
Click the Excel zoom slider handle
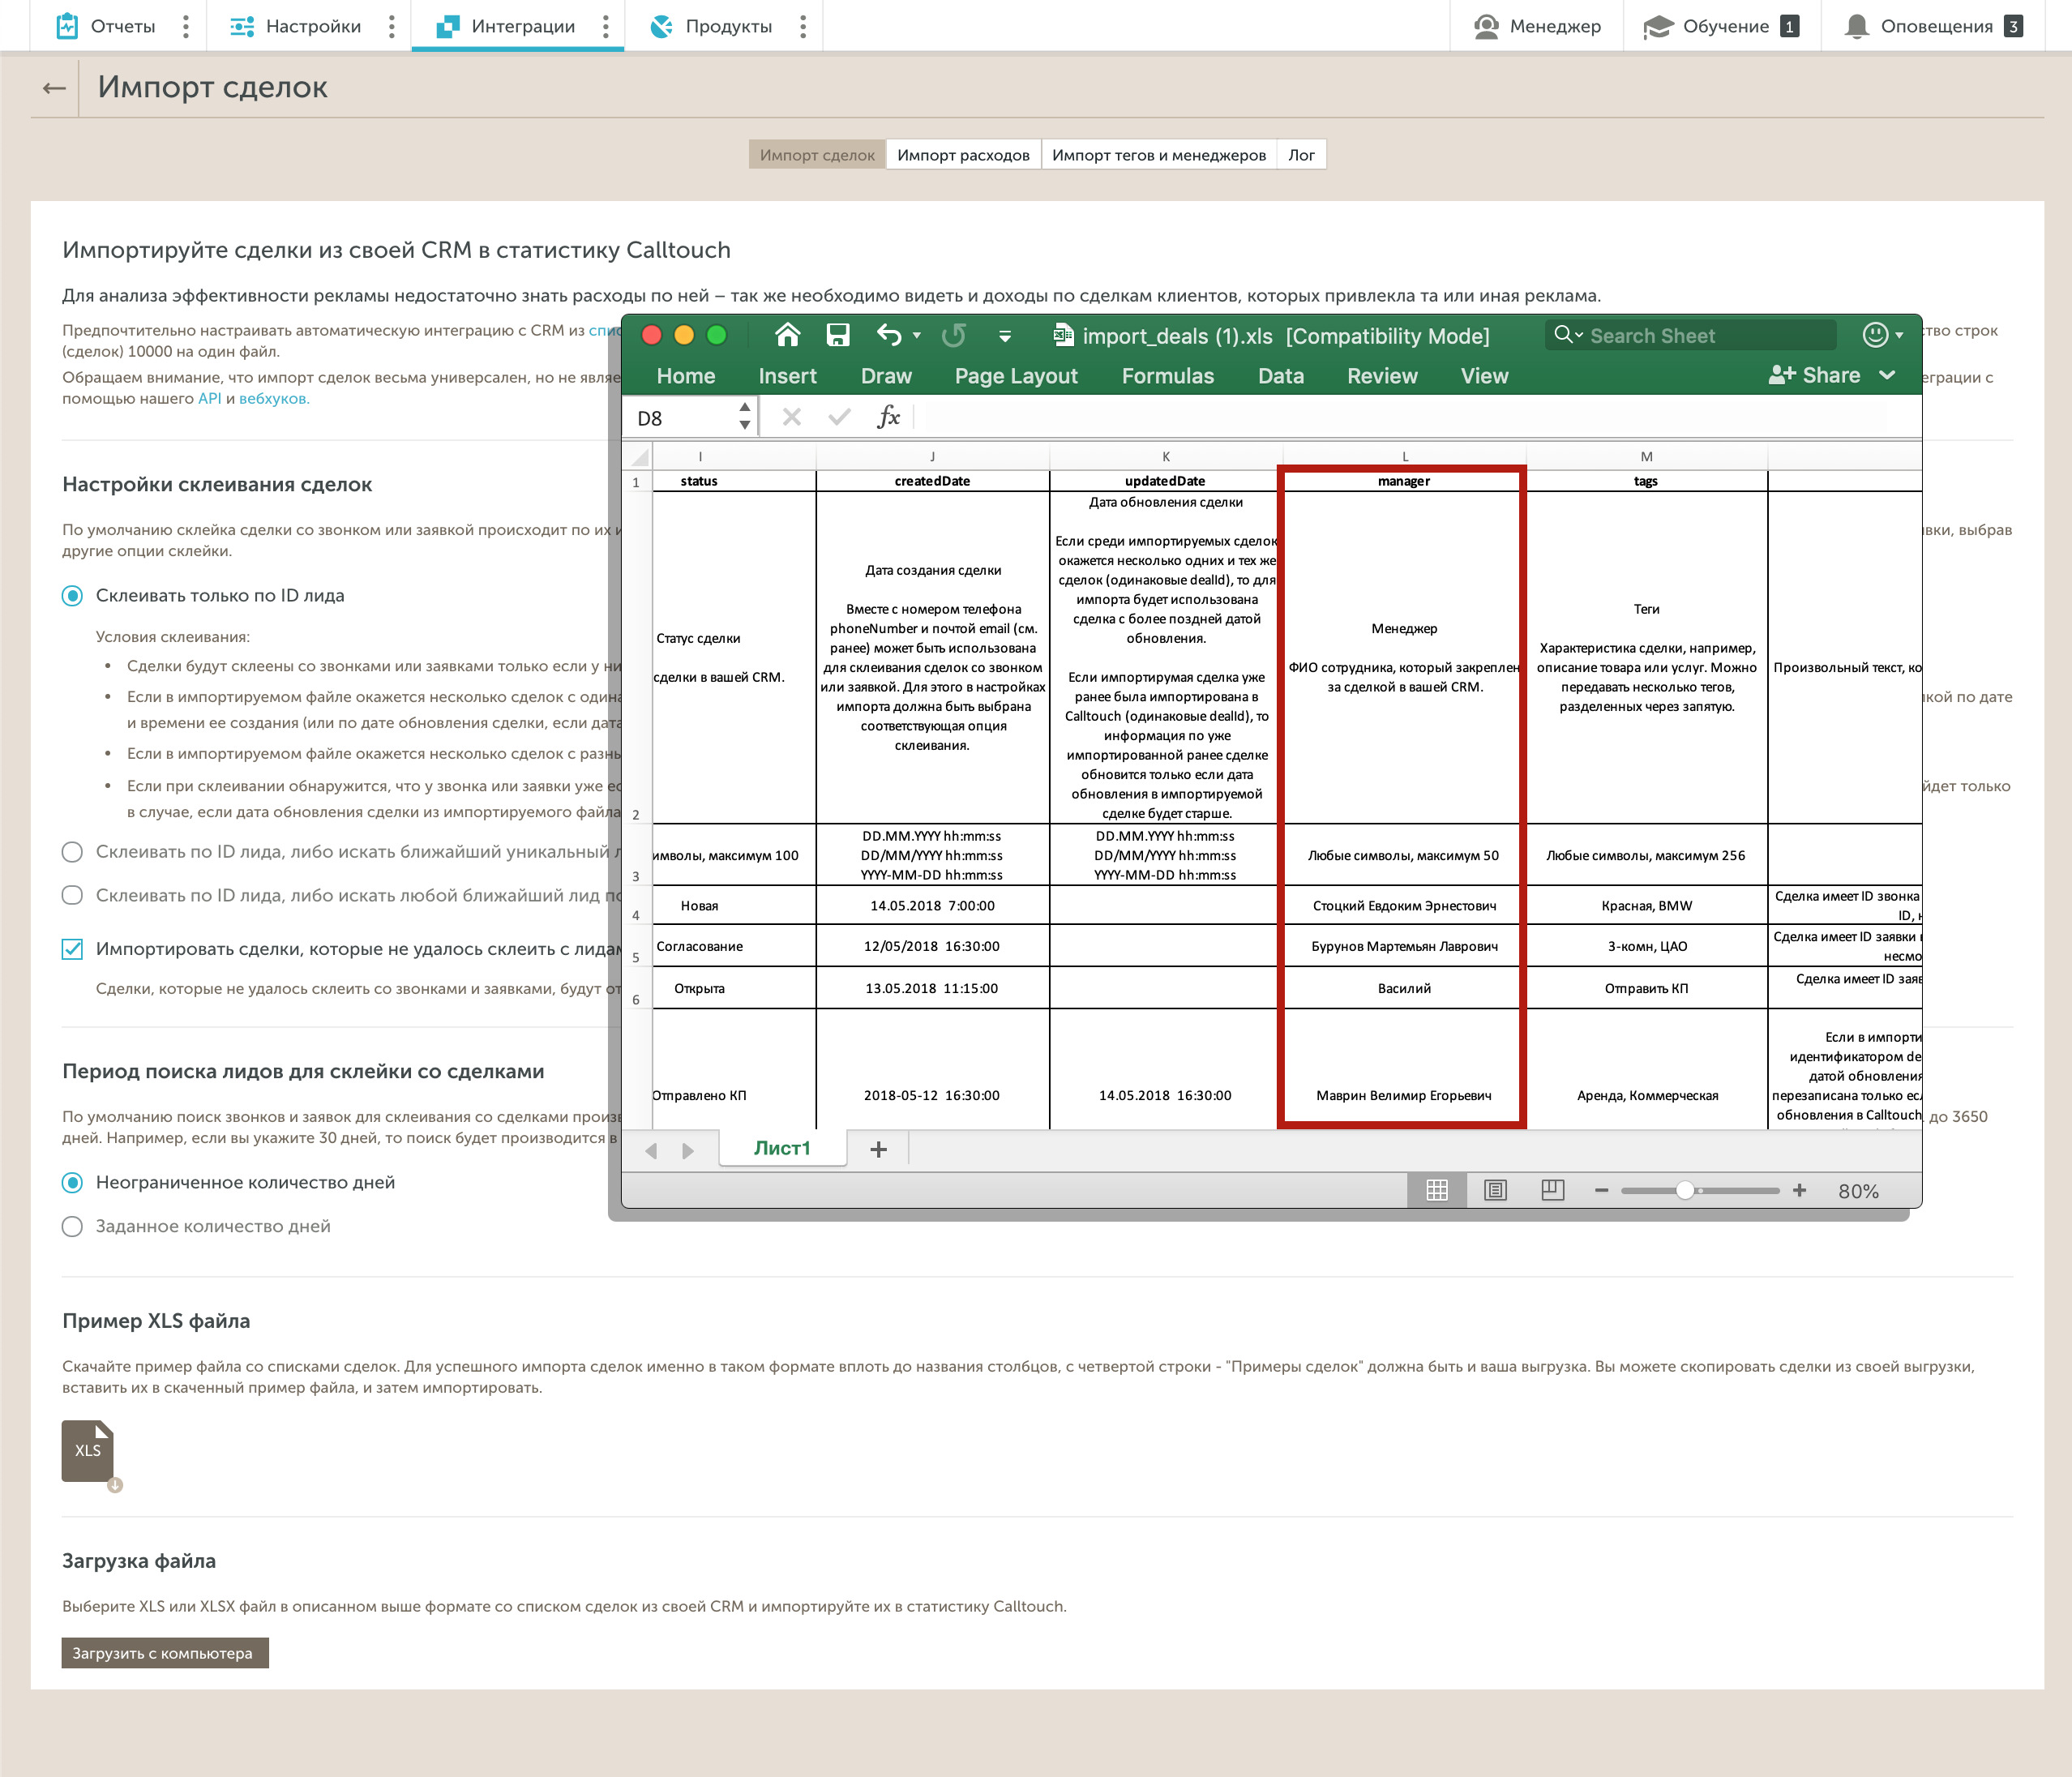pyautogui.click(x=1685, y=1190)
